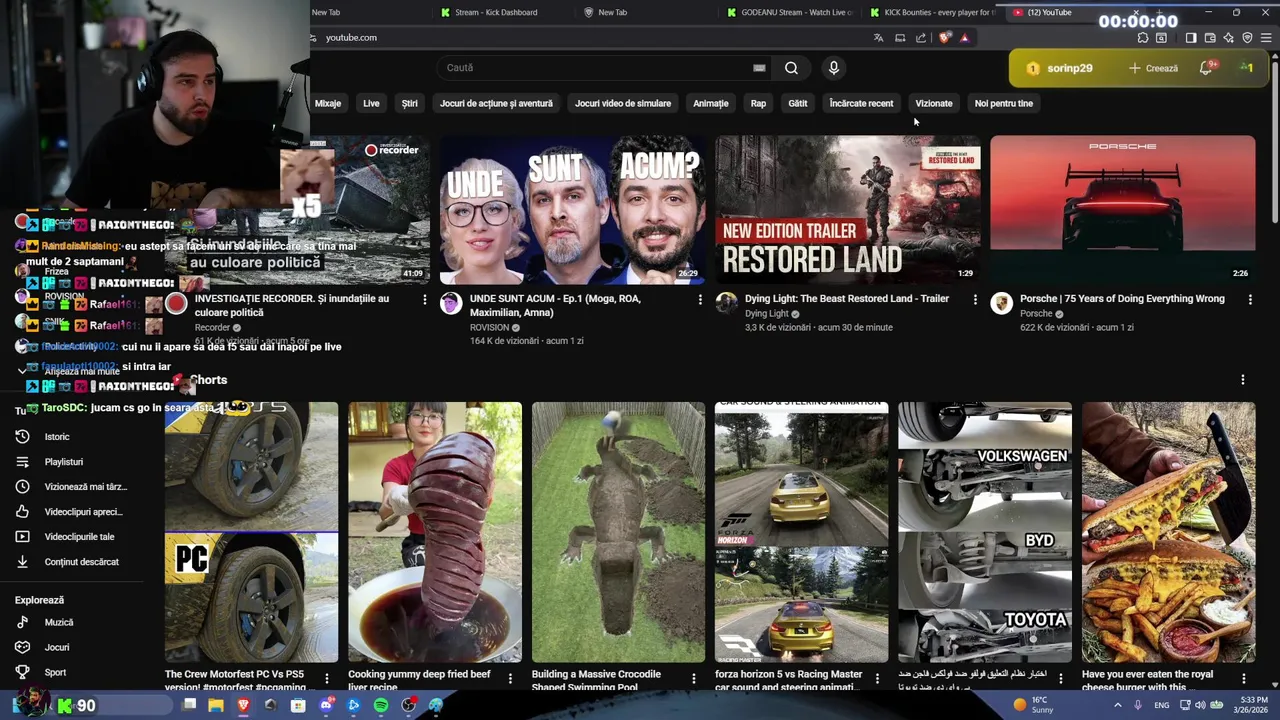This screenshot has width=1280, height=720.
Task: Click the Brave Shields lion icon
Action: [945, 38]
